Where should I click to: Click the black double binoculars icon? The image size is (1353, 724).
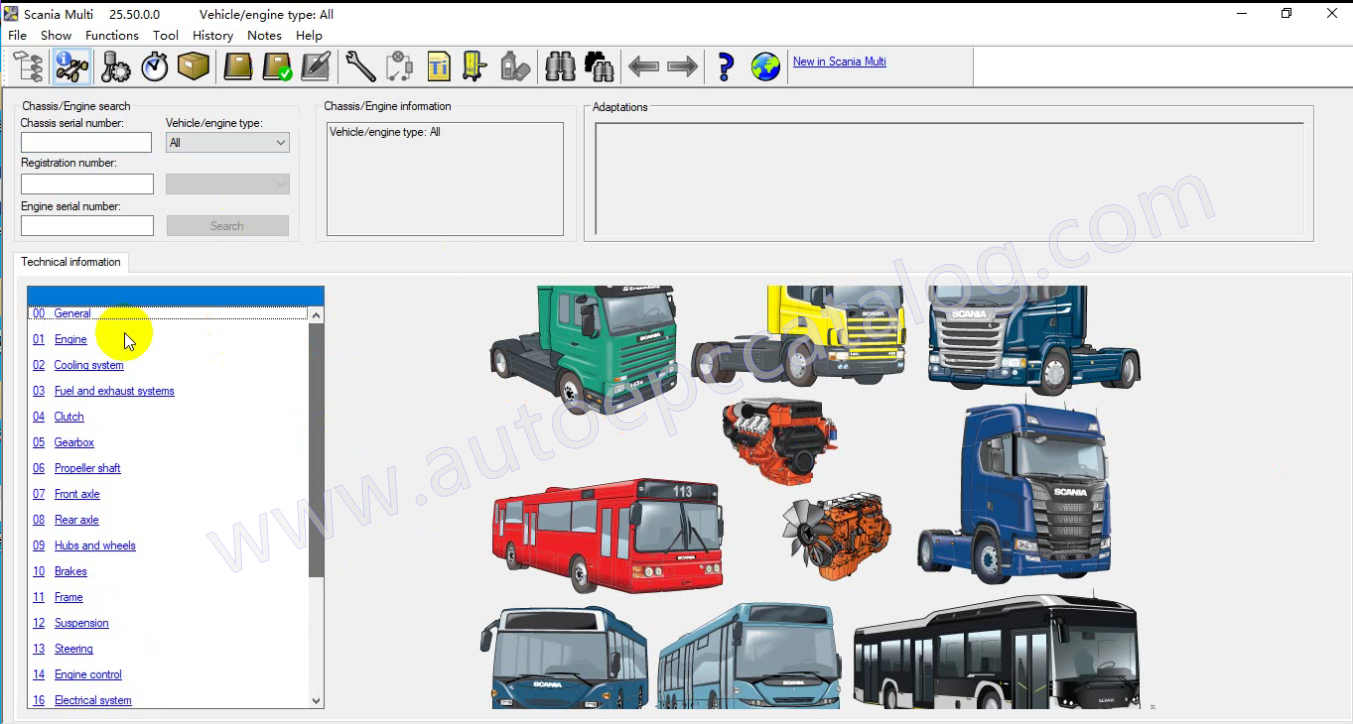tap(599, 67)
